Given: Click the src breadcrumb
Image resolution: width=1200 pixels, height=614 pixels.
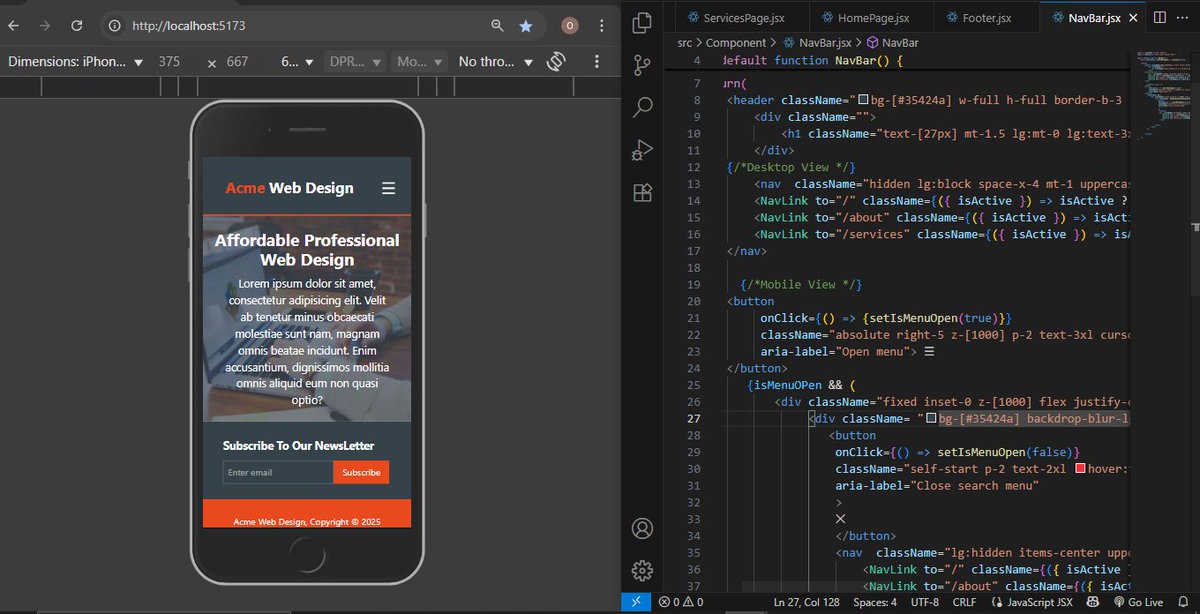Looking at the screenshot, I should point(685,43).
